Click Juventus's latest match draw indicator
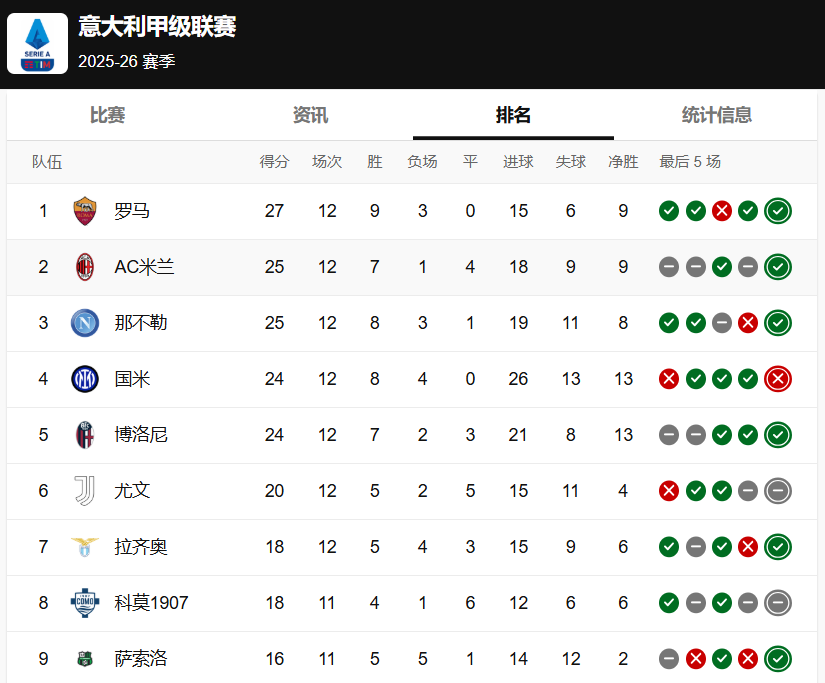The height and width of the screenshot is (683, 825). (778, 491)
